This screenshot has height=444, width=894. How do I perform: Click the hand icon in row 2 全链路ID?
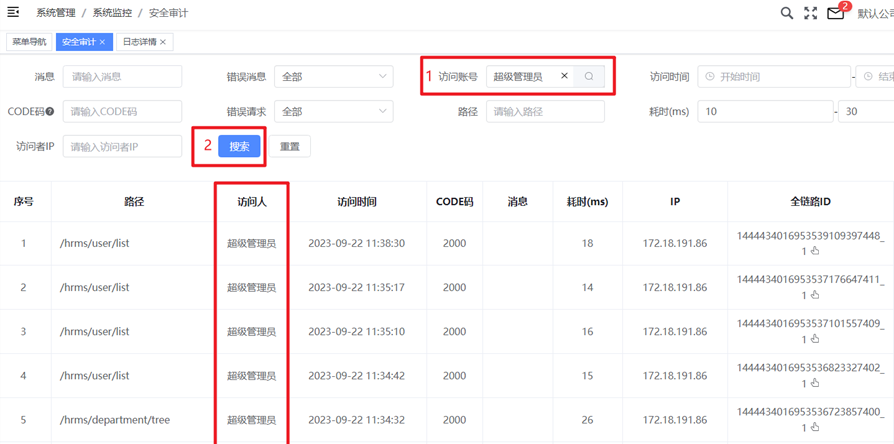point(815,295)
